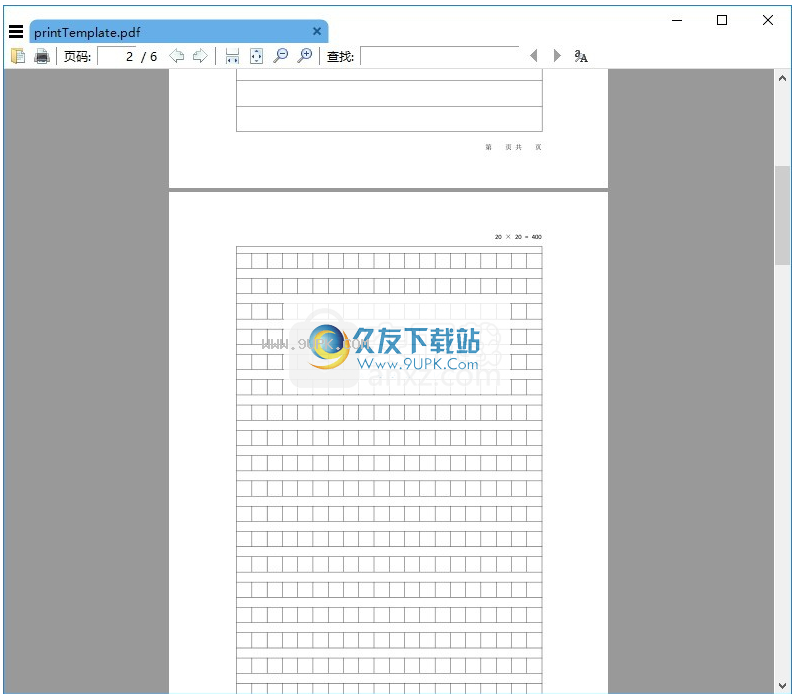Close the printTemplate.pdf tab
The image size is (795, 694).
pyautogui.click(x=317, y=31)
